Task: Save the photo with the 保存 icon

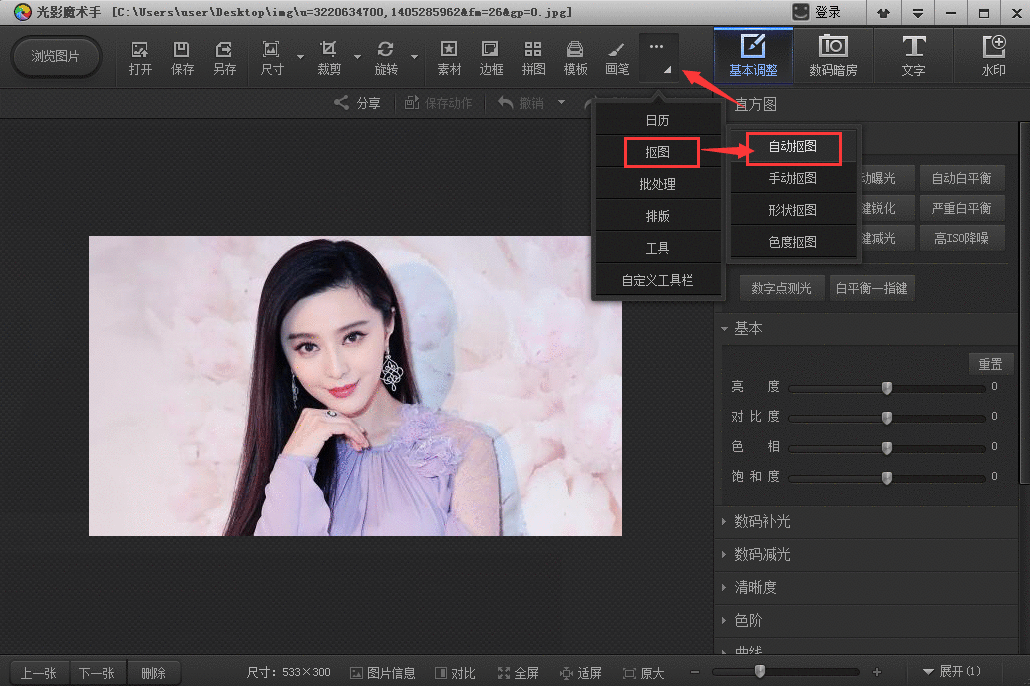Action: tap(181, 56)
